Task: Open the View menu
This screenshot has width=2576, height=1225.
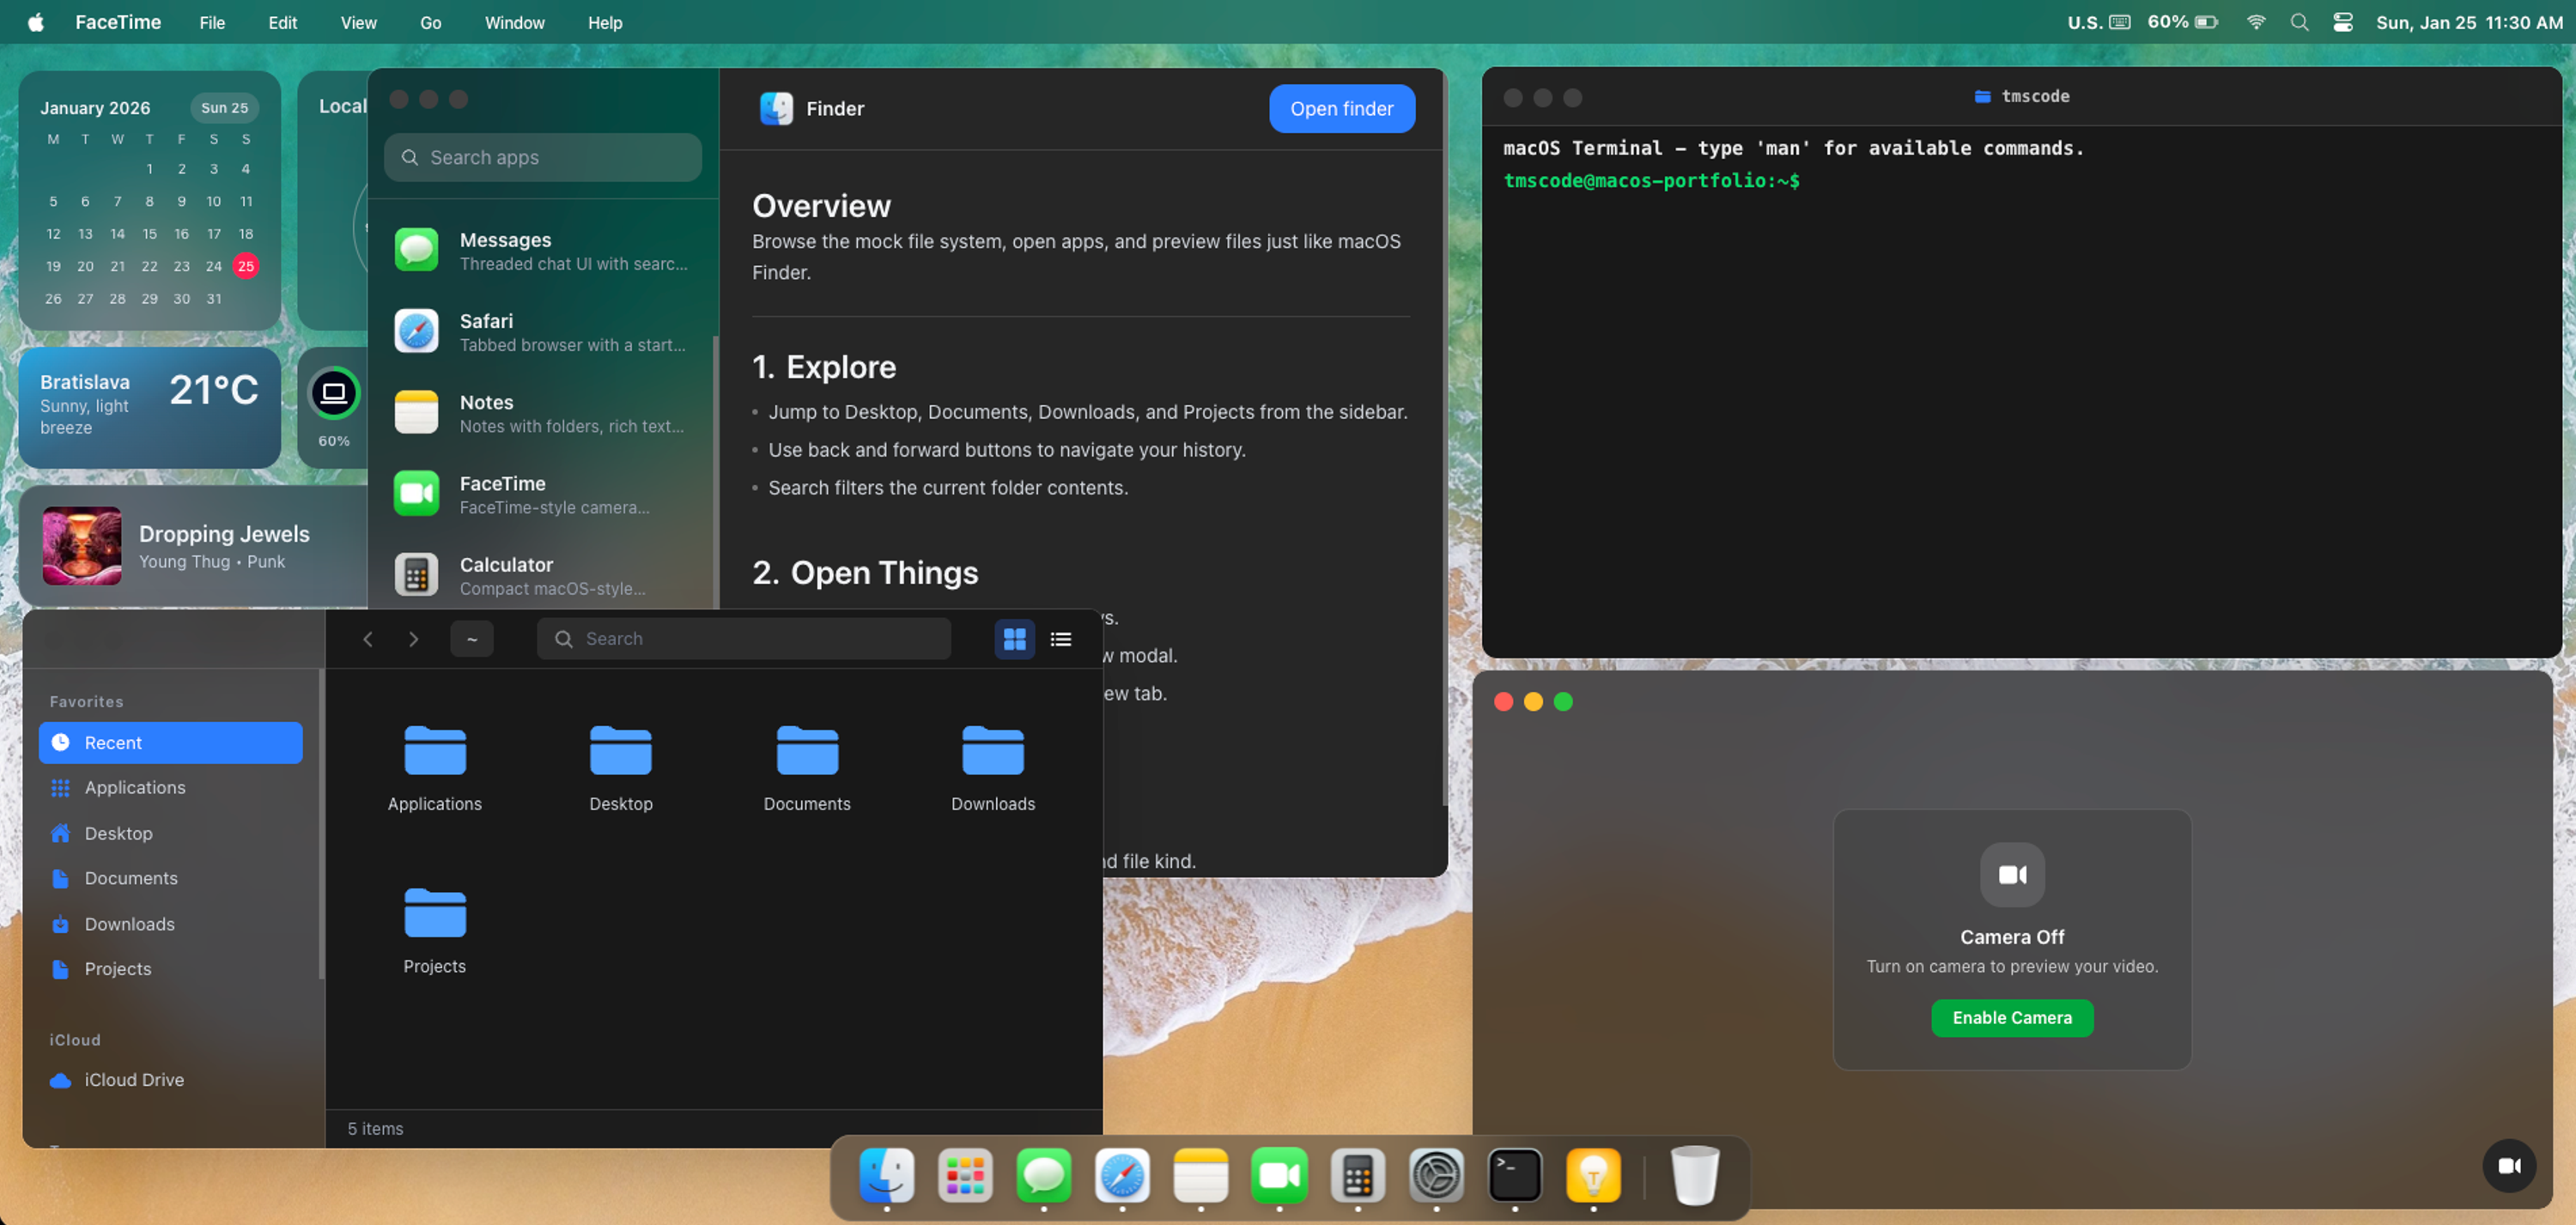Action: coord(358,22)
